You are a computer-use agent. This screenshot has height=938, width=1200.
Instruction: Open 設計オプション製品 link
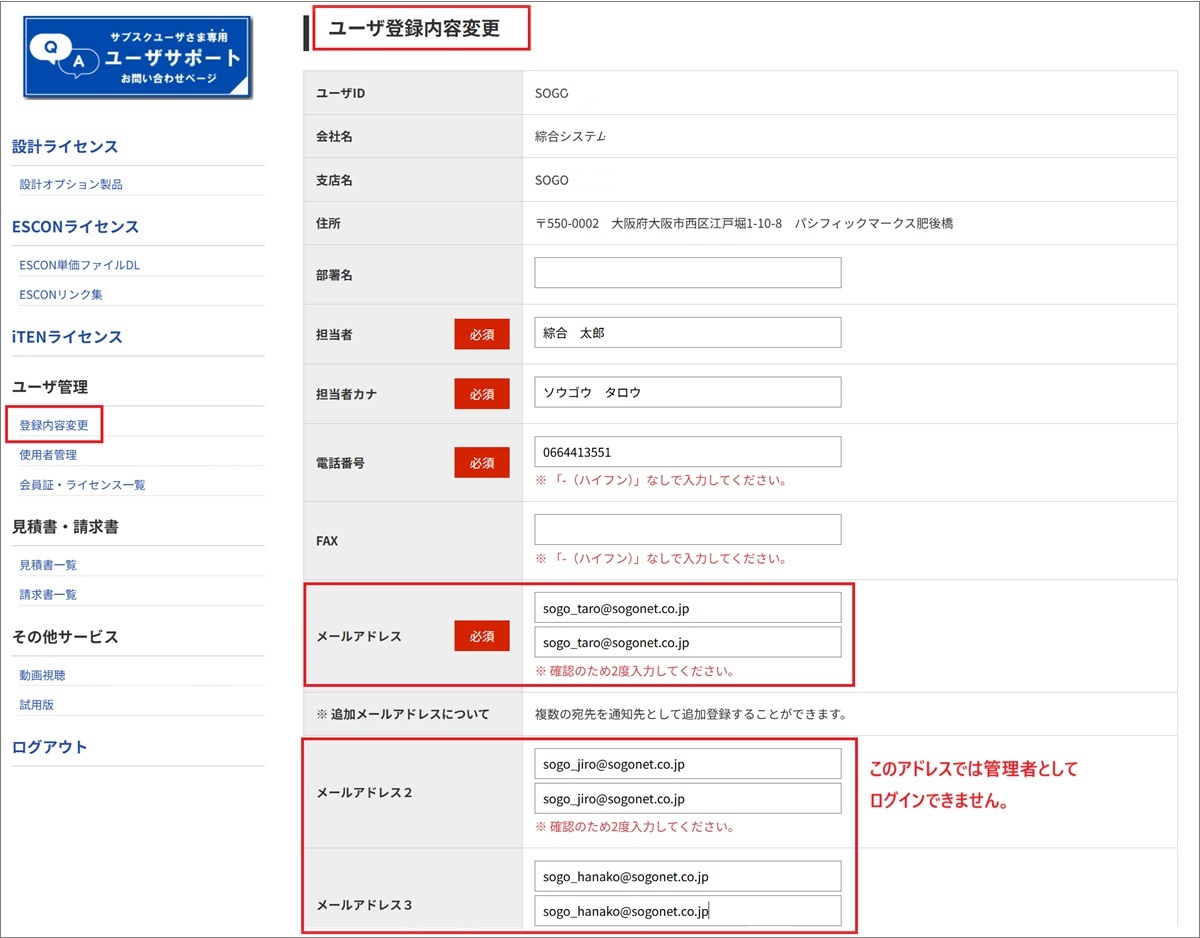(x=71, y=184)
